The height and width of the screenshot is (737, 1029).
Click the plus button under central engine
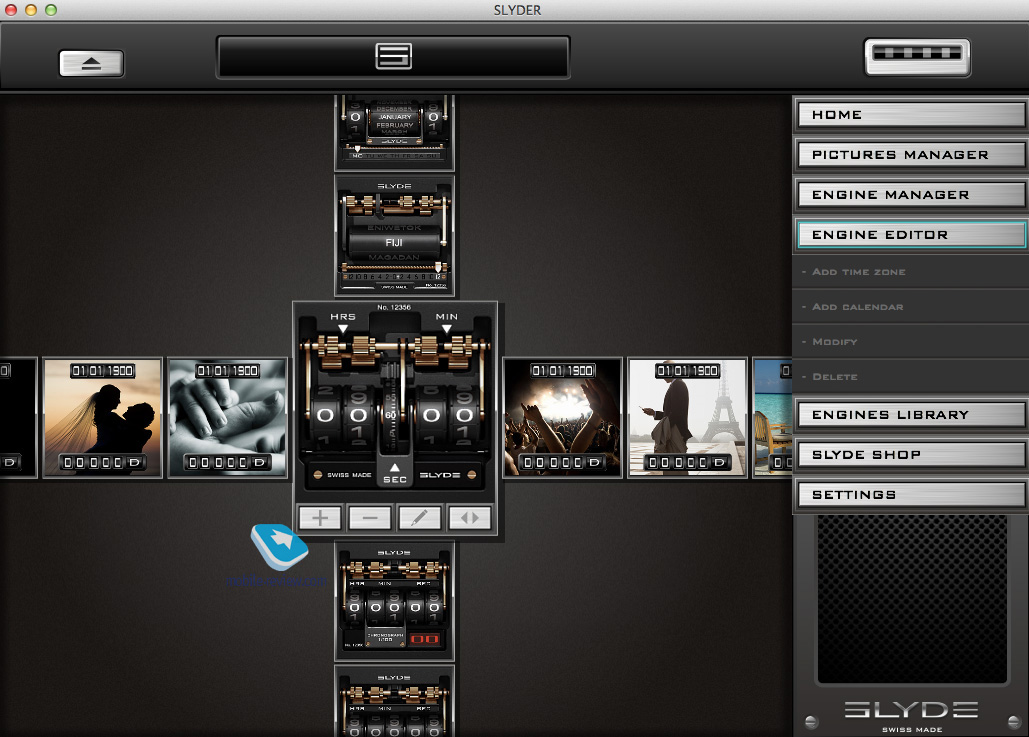pos(320,518)
